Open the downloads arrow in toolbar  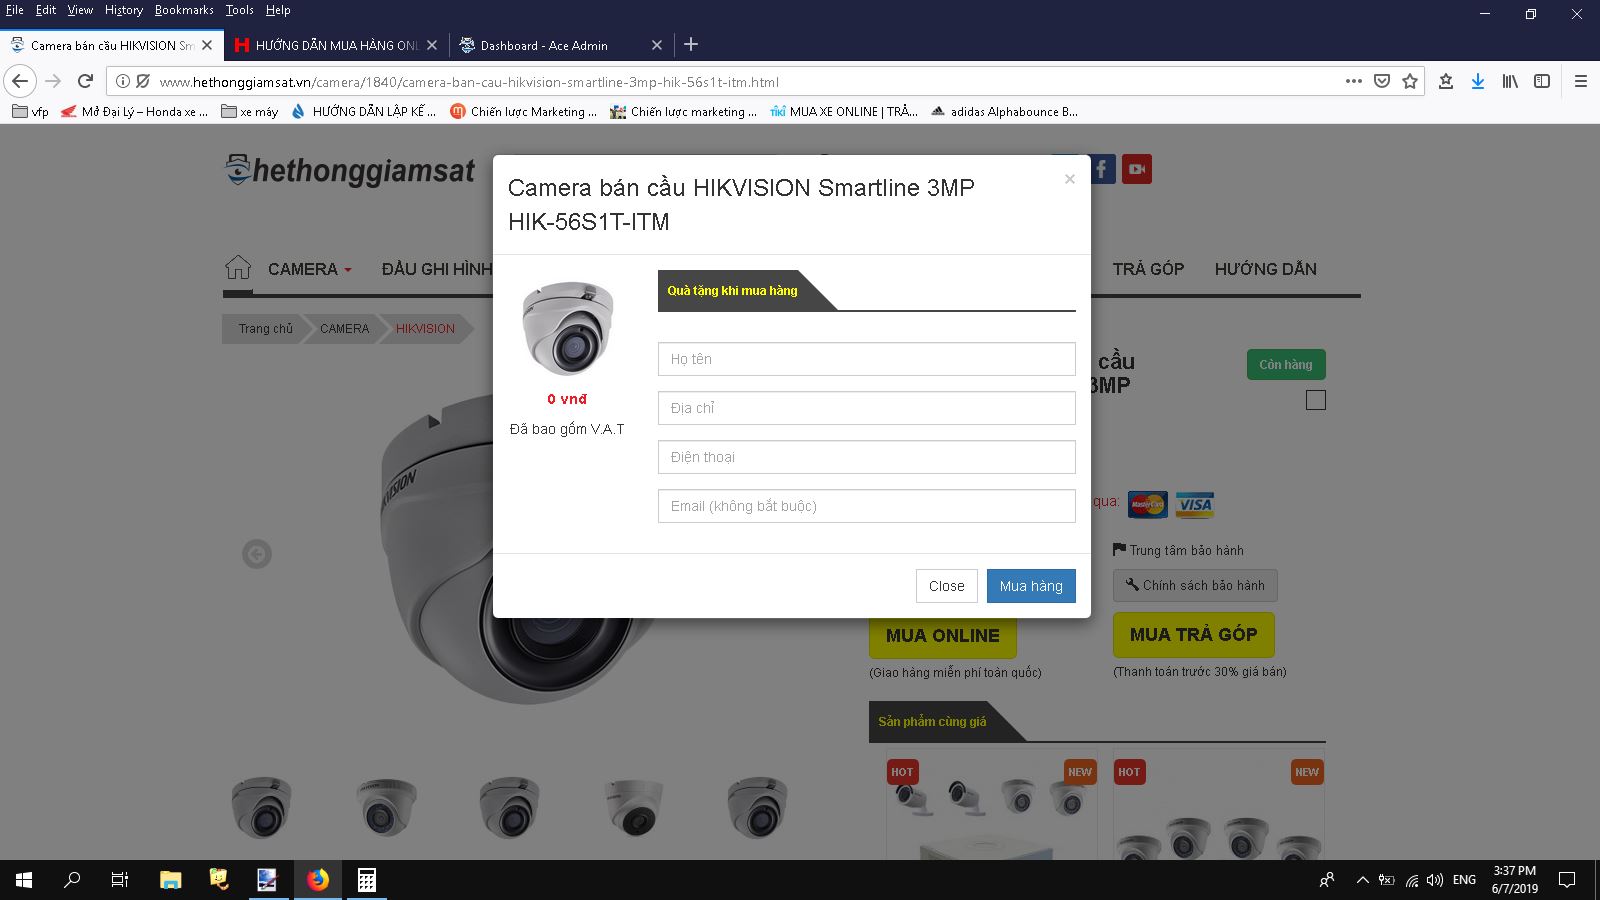(1478, 81)
